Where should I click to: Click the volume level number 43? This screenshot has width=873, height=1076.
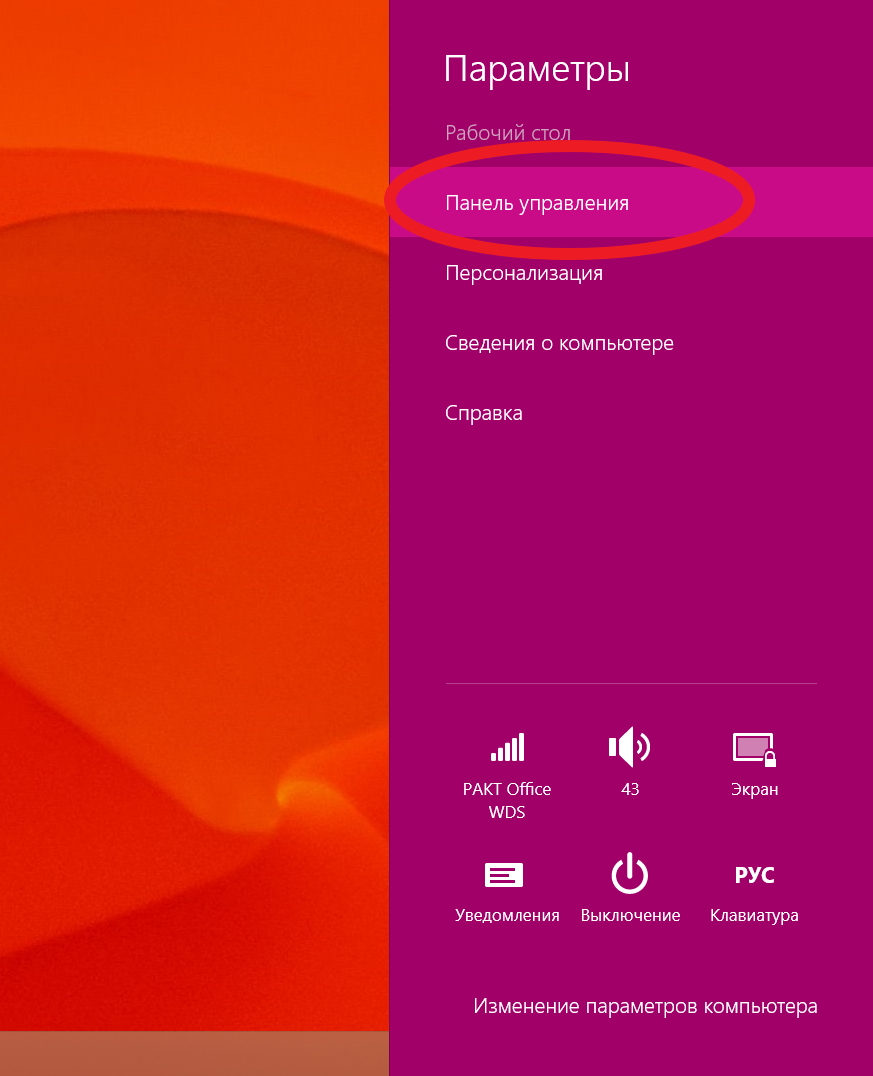click(630, 789)
